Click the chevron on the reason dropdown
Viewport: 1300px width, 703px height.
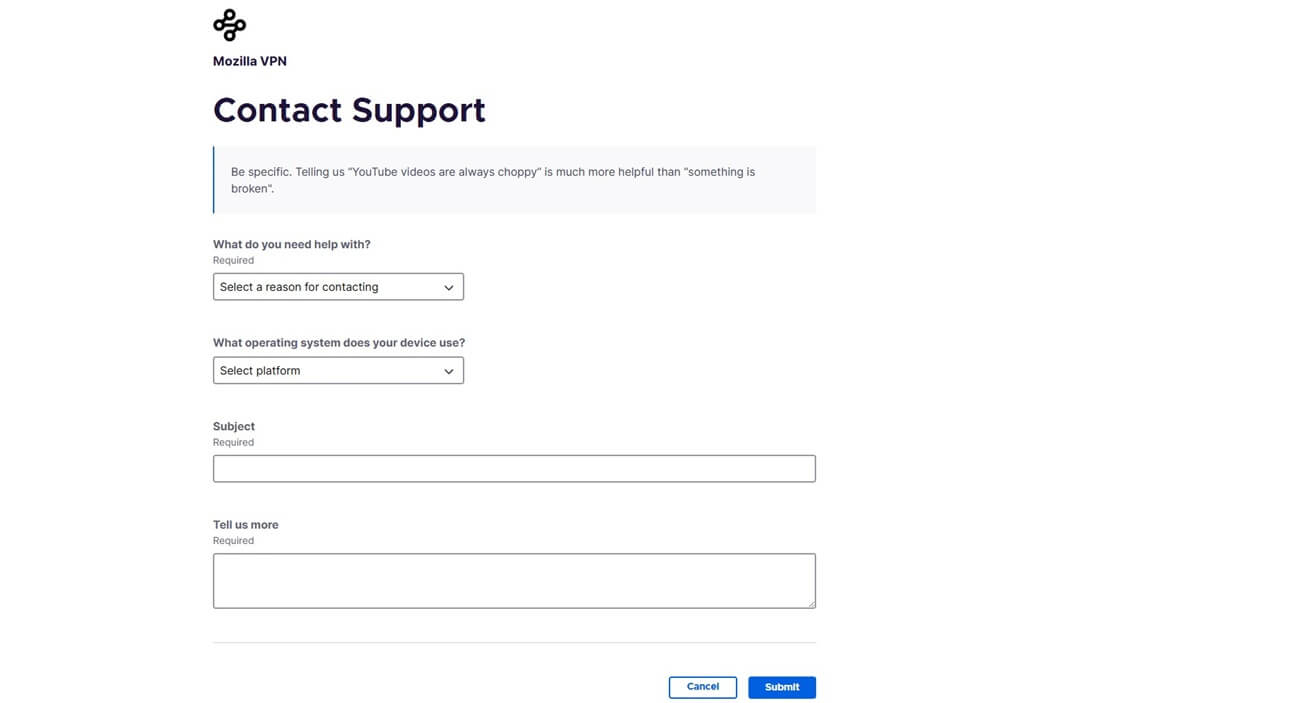pyautogui.click(x=449, y=287)
